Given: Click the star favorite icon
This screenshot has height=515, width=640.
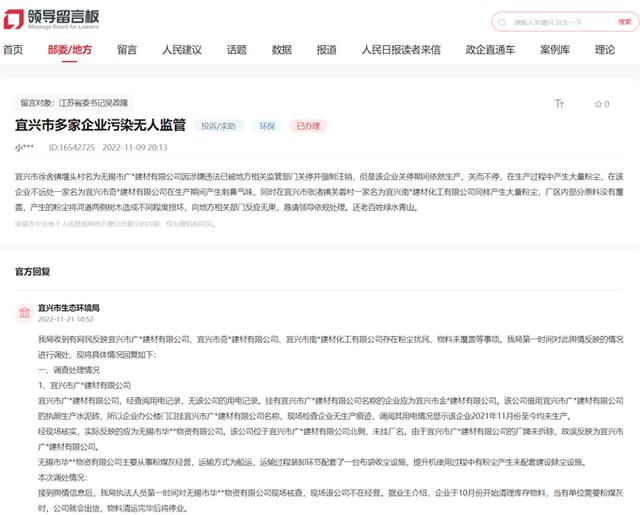Looking at the screenshot, I should (596, 104).
